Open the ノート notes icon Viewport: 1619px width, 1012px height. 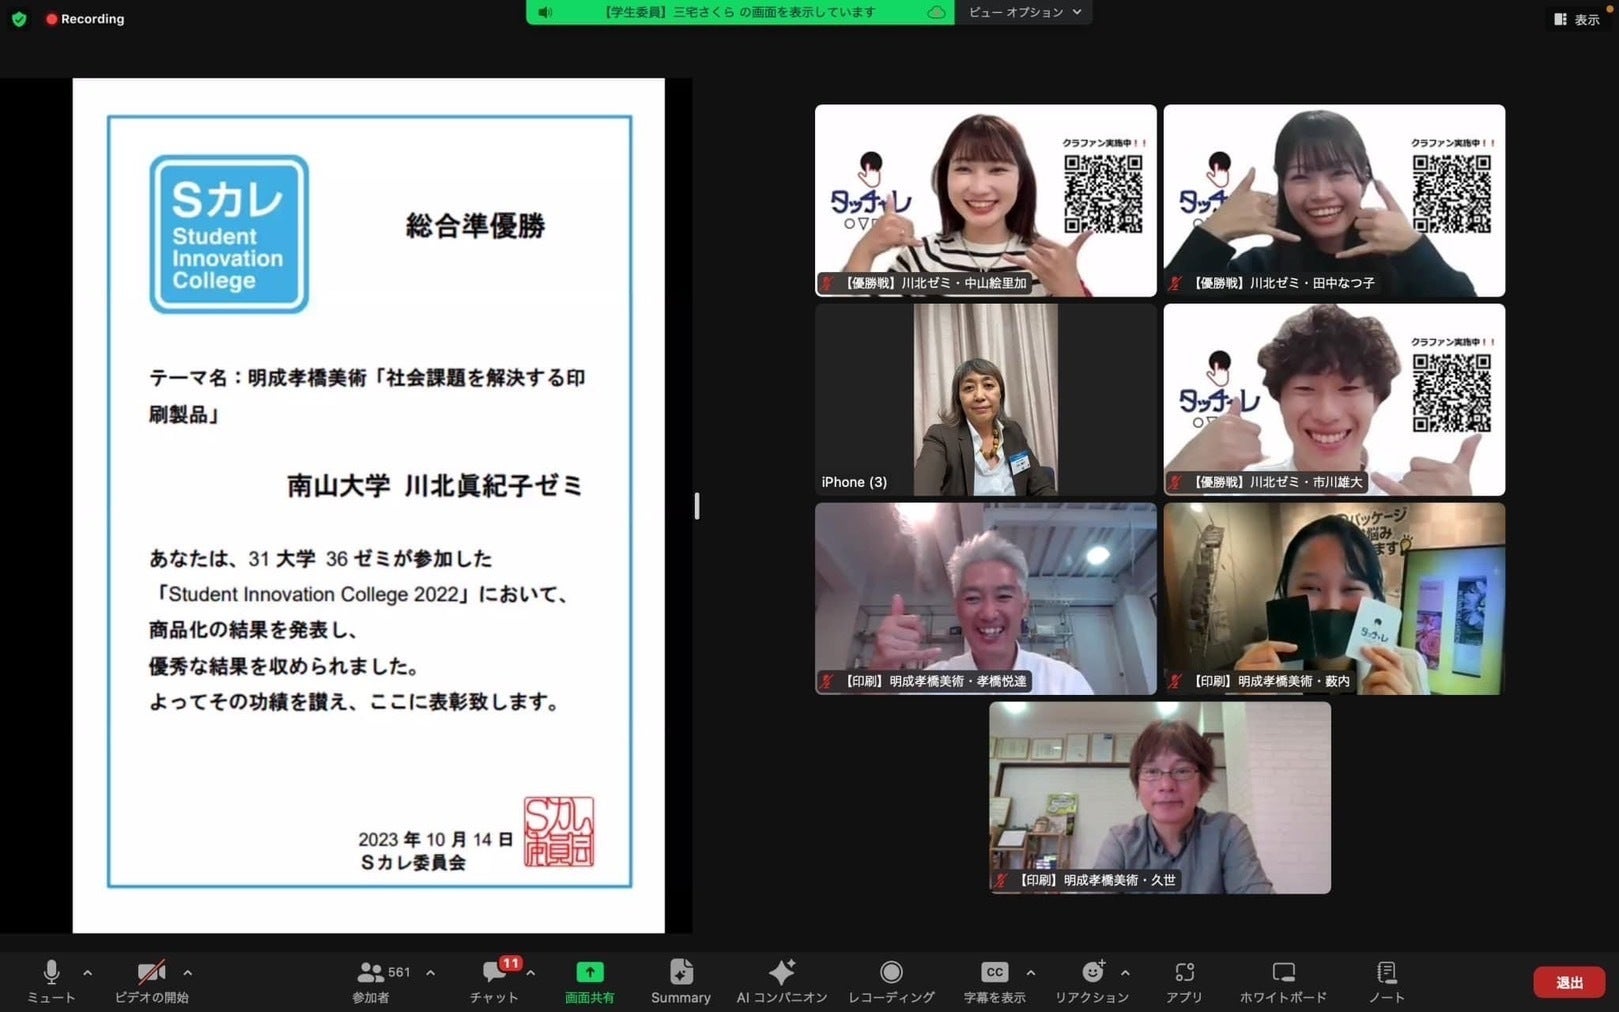1386,972
